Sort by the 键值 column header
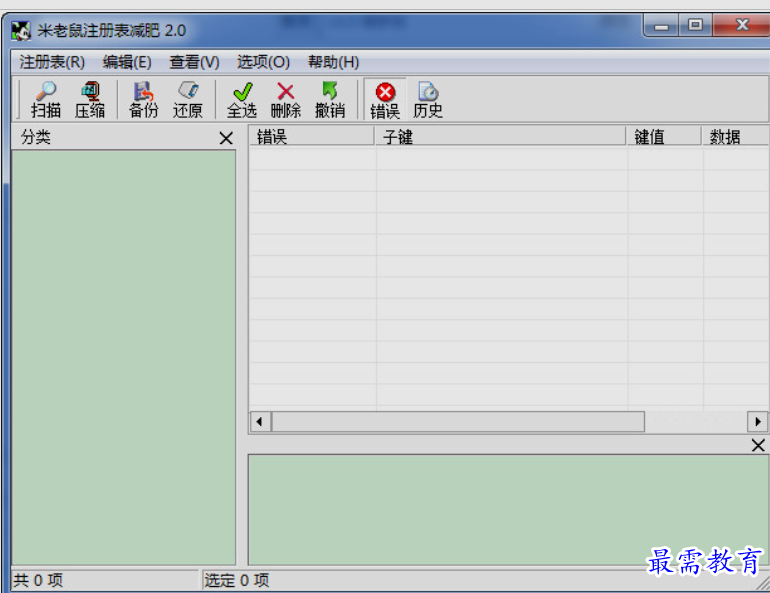The height and width of the screenshot is (593, 770). pyautogui.click(x=663, y=136)
